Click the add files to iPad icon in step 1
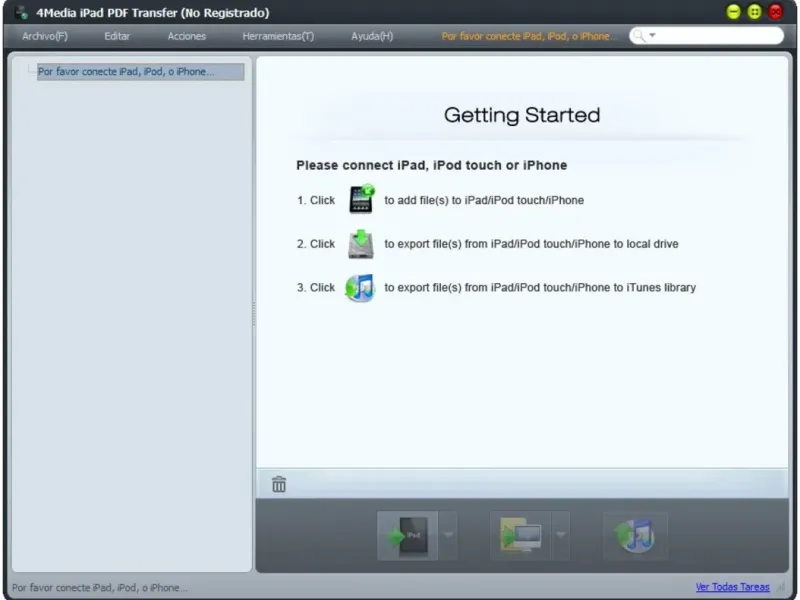800x600 pixels. click(361, 199)
